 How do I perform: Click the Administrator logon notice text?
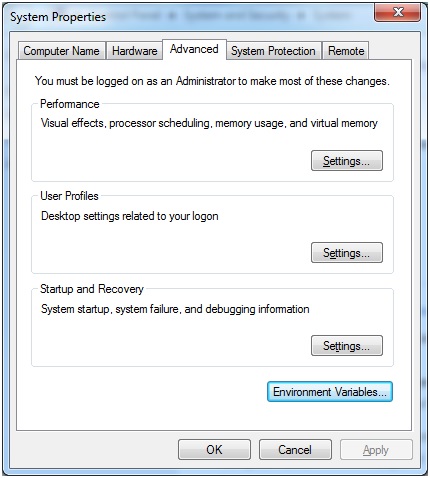[x=212, y=81]
